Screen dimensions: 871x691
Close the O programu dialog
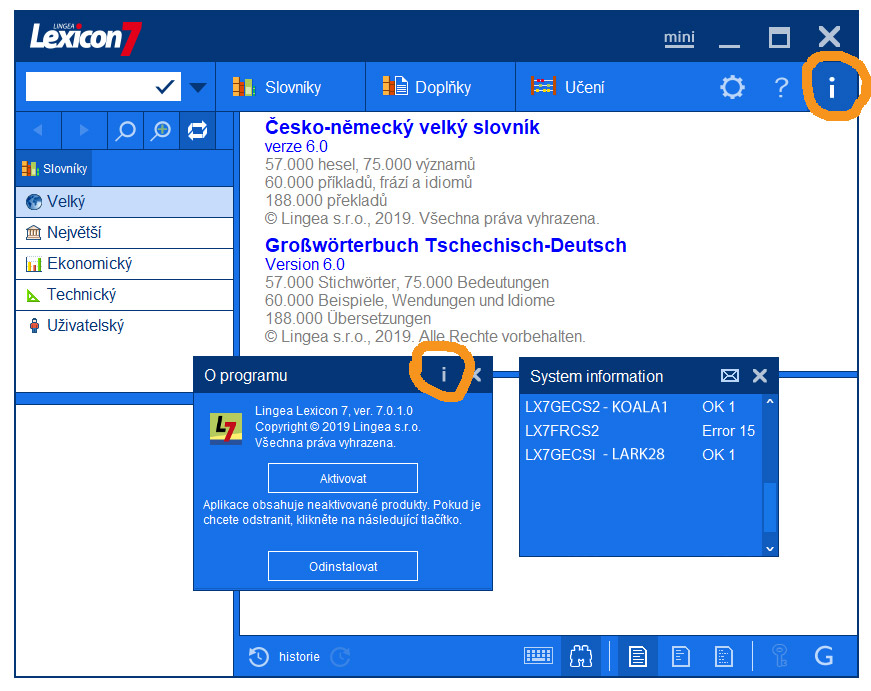click(x=477, y=375)
